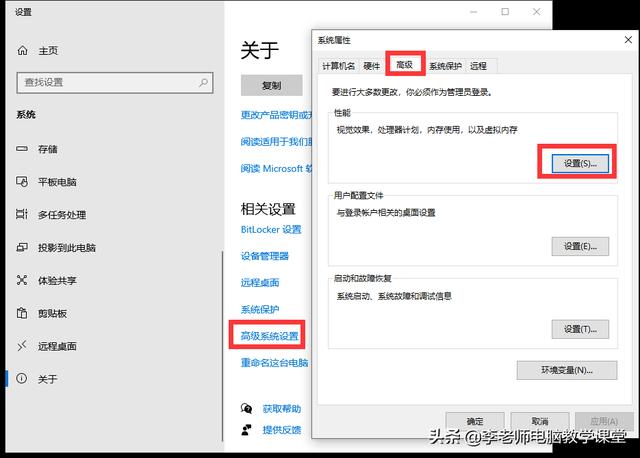Open Projecting to this PC (投影到此电脑) icon
This screenshot has height=458, width=640.
(22, 248)
